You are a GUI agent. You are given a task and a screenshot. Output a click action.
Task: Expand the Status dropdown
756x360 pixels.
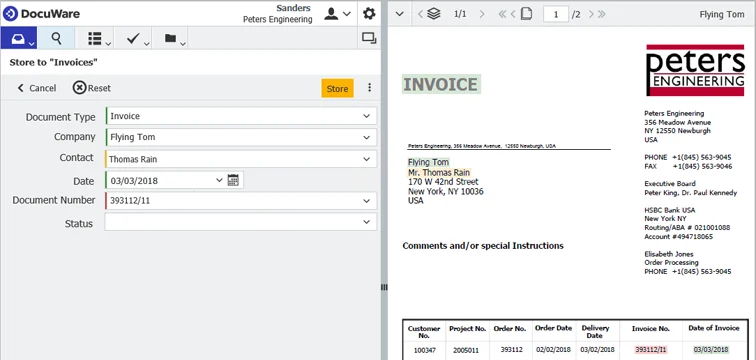[366, 222]
